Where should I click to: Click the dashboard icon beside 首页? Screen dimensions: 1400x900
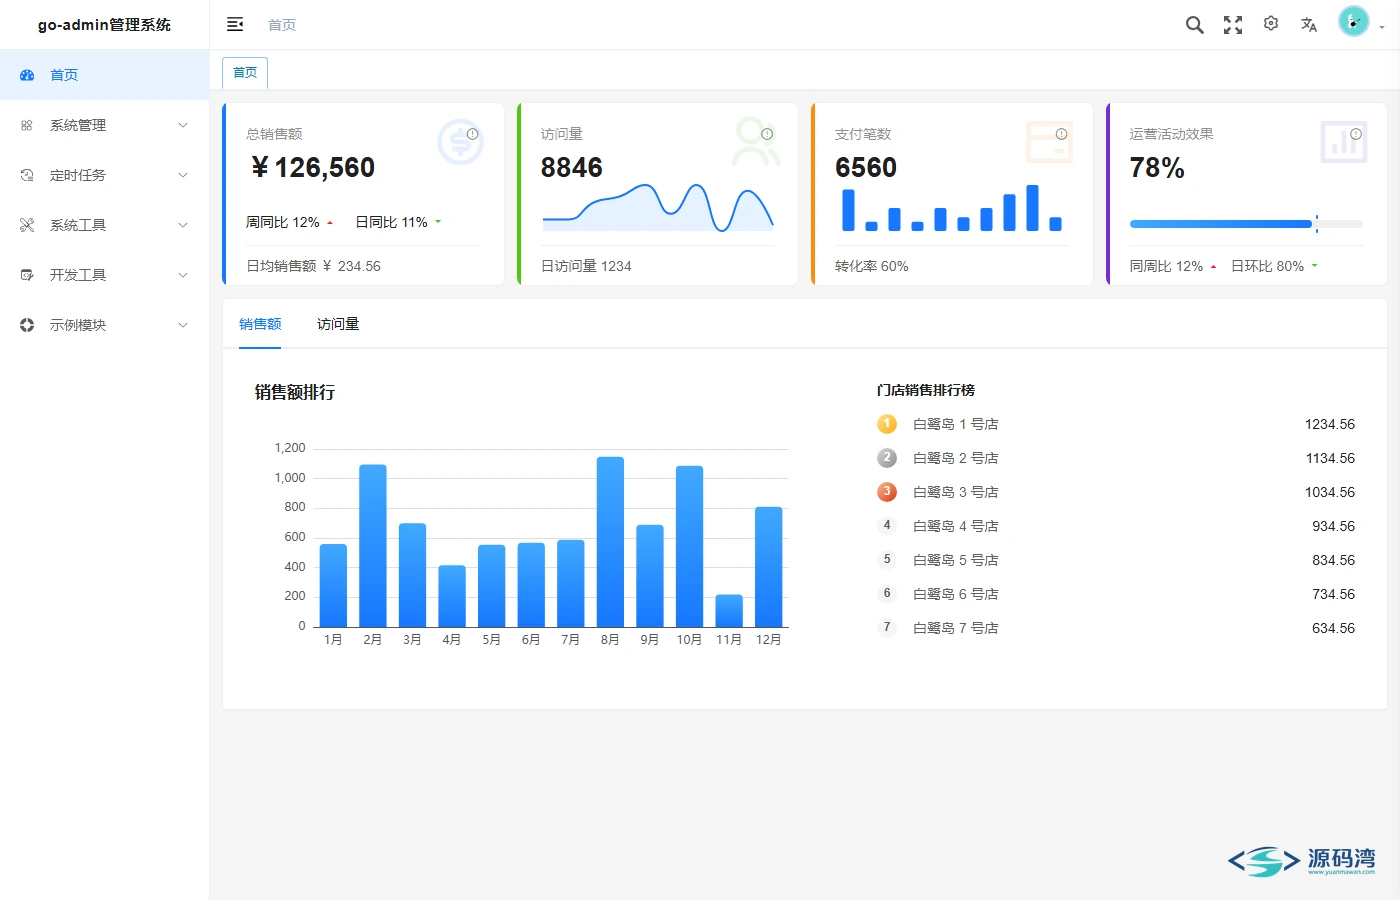coord(27,75)
